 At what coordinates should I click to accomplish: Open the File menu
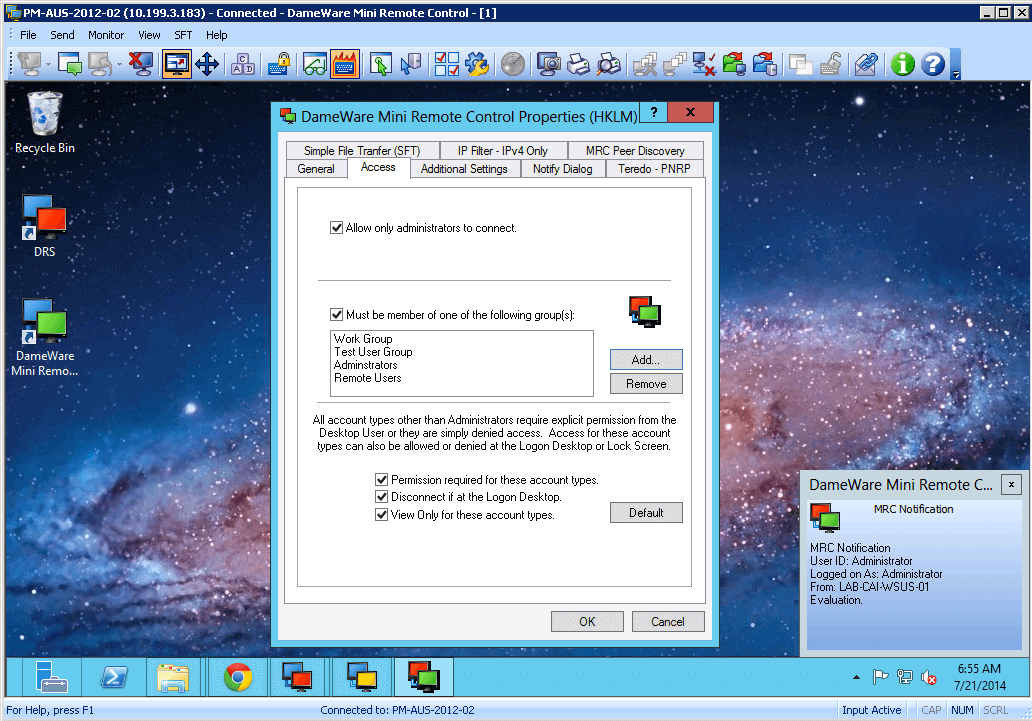point(28,35)
